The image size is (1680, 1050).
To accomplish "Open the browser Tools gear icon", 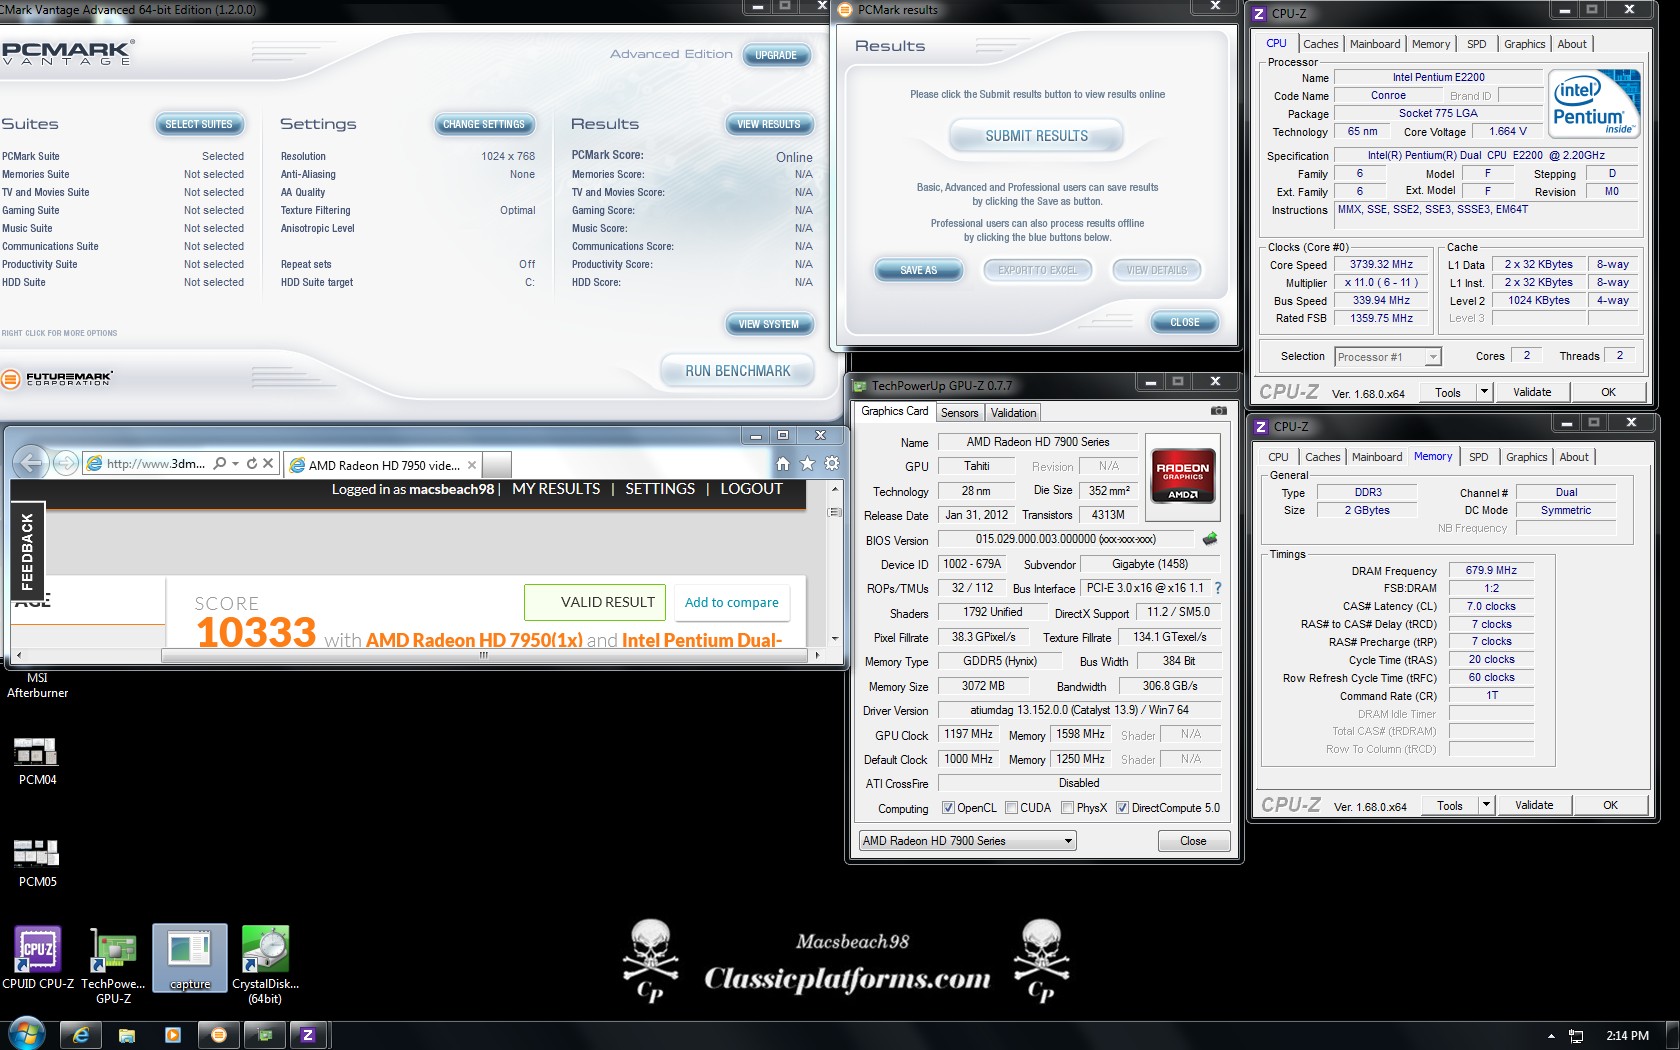I will click(x=832, y=463).
